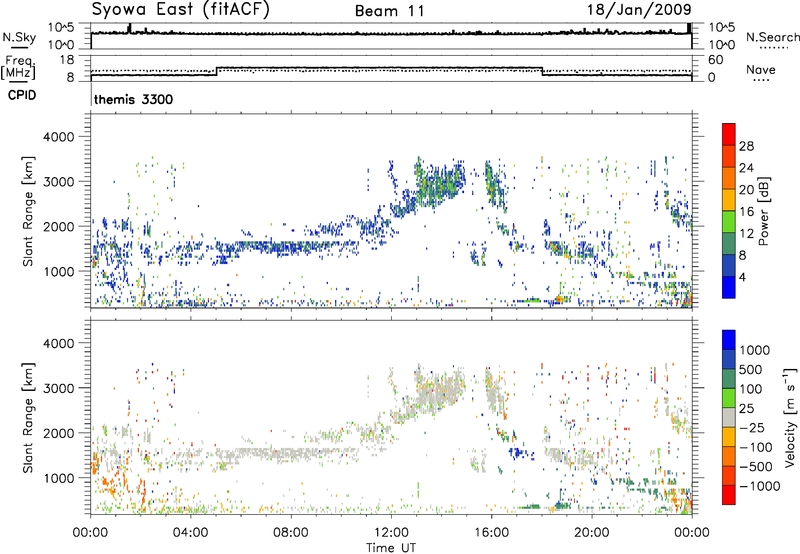Click the "500" positive velocity colorbar value
Viewport: 800px width, 554px height.
[751, 369]
